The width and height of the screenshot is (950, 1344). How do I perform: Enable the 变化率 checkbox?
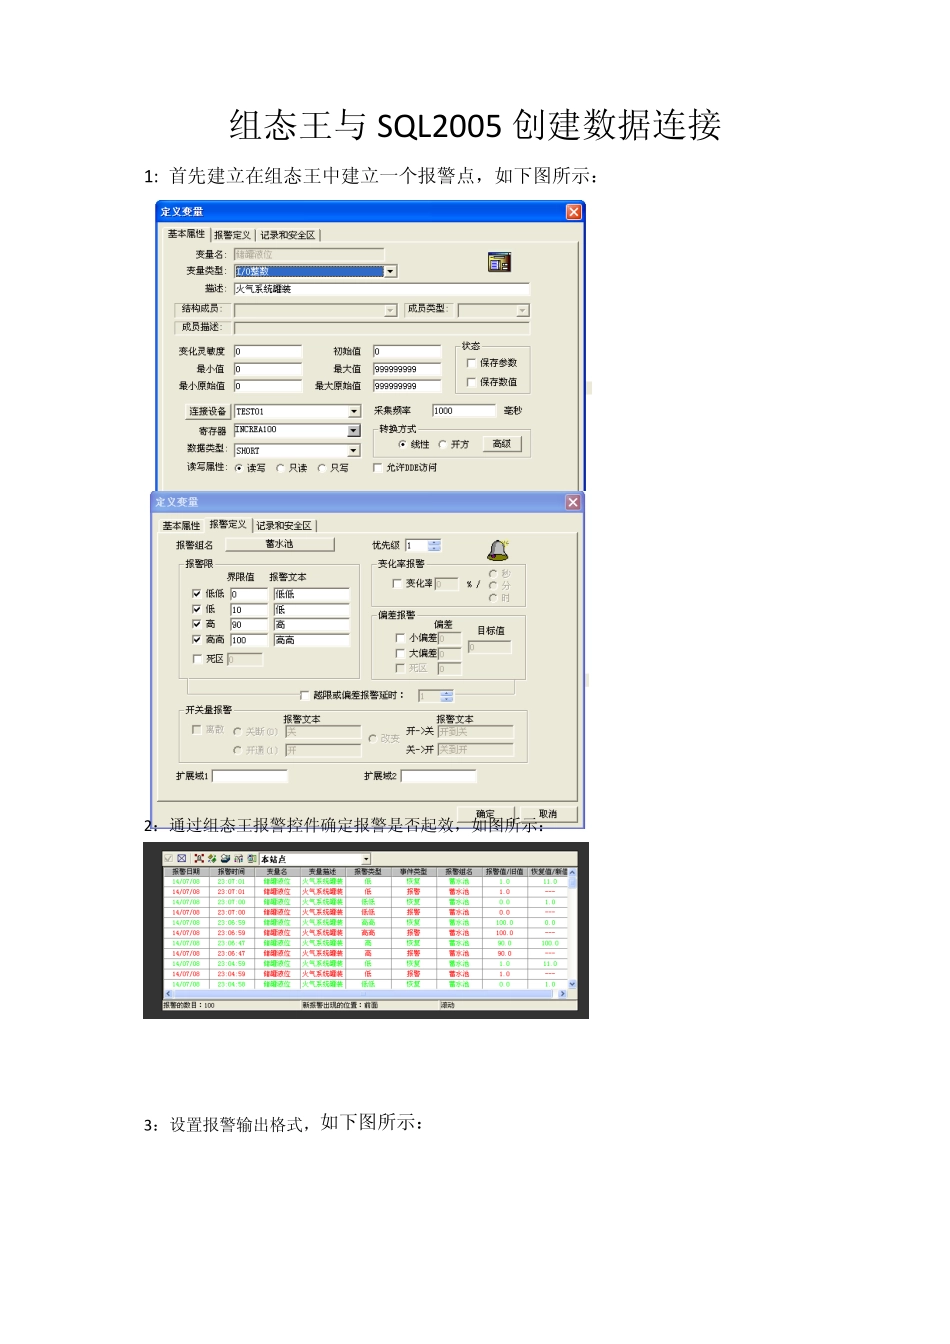click(x=397, y=583)
